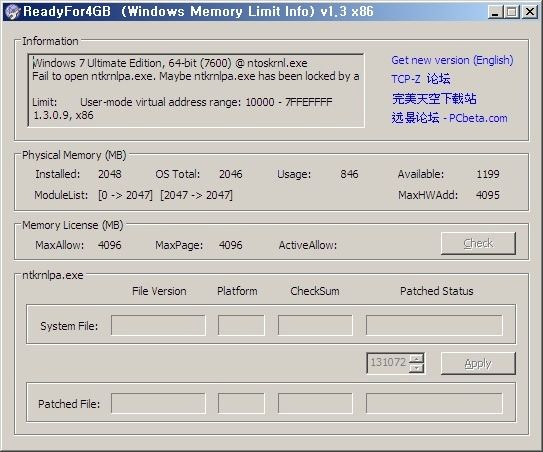Click the System File CheckSum field
The height and width of the screenshot is (452, 543).
pos(315,325)
